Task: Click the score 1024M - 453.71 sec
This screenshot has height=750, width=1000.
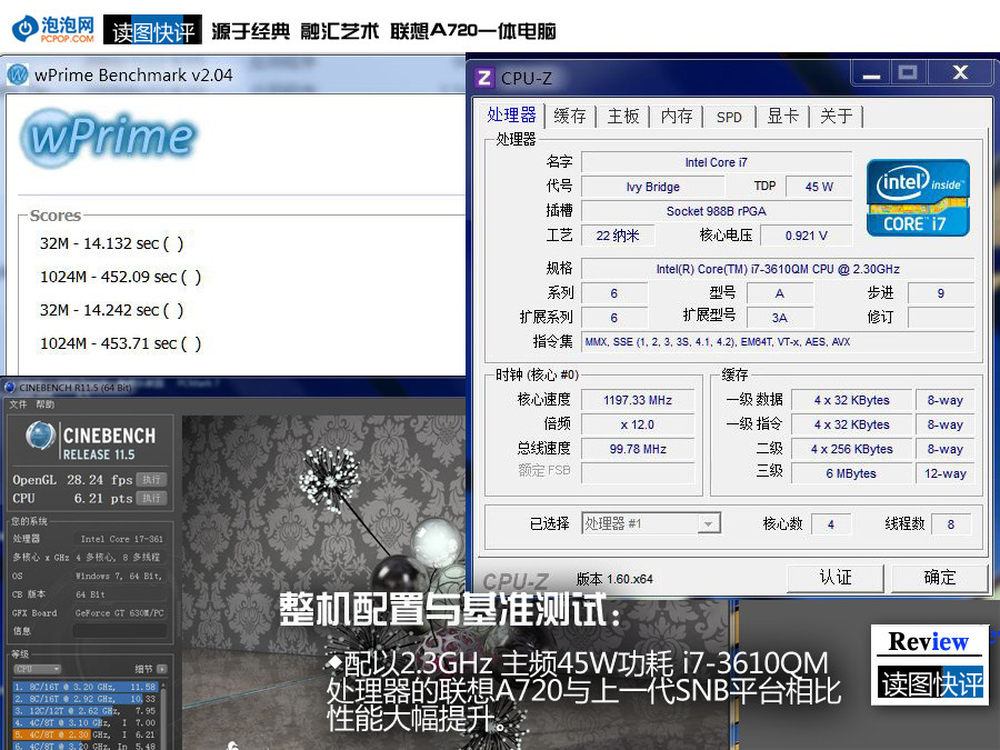Action: pos(121,344)
